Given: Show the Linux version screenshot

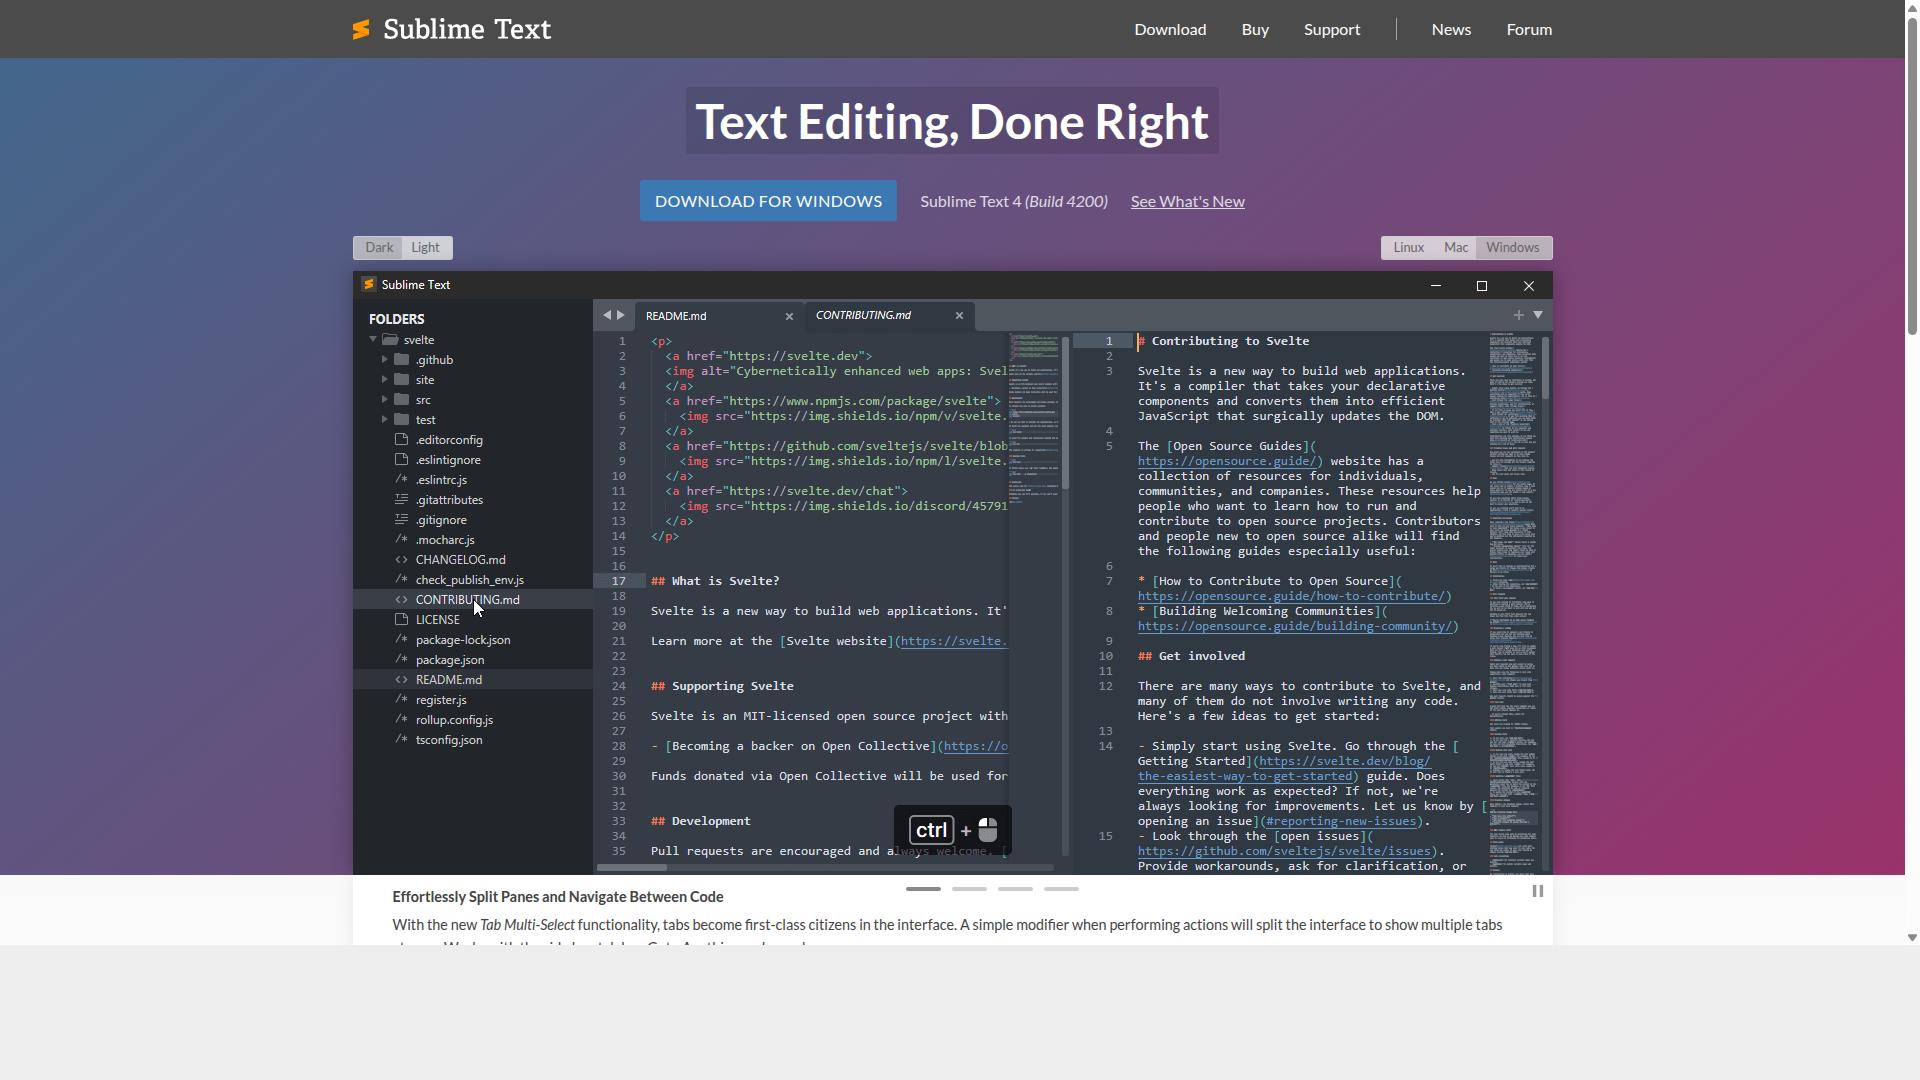Looking at the screenshot, I should point(1408,248).
